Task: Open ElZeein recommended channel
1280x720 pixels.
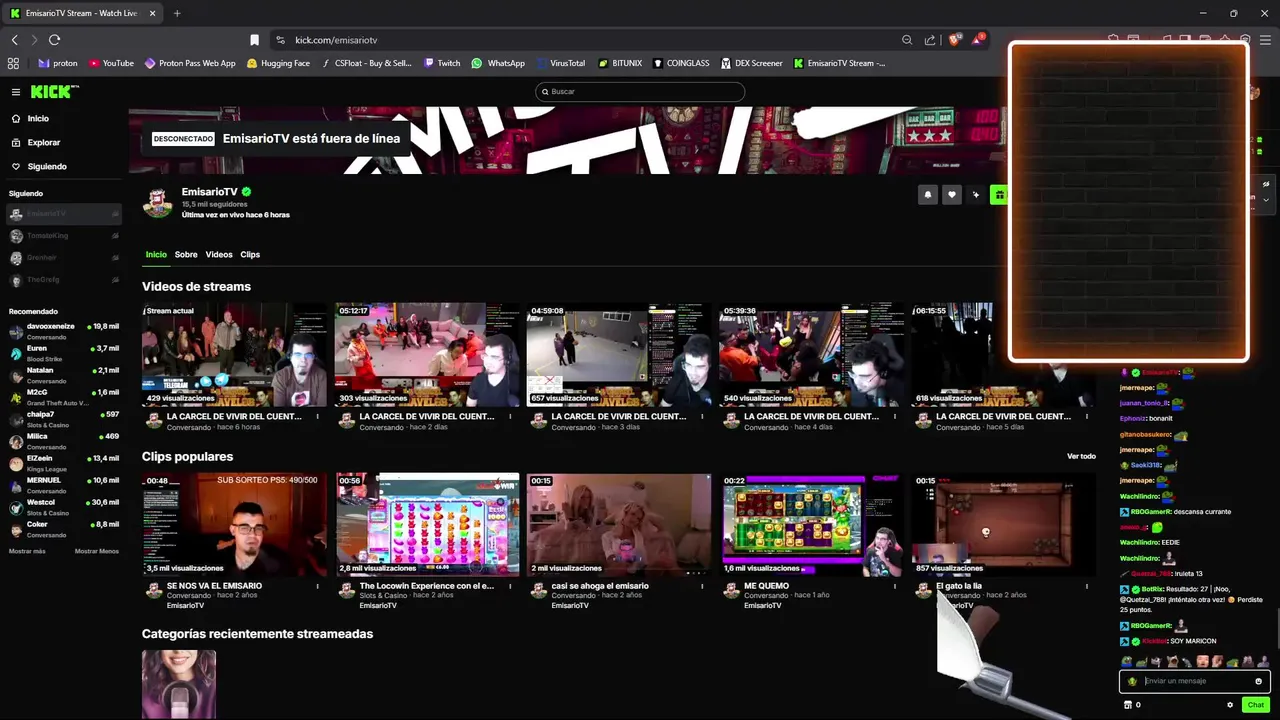Action: point(64,463)
